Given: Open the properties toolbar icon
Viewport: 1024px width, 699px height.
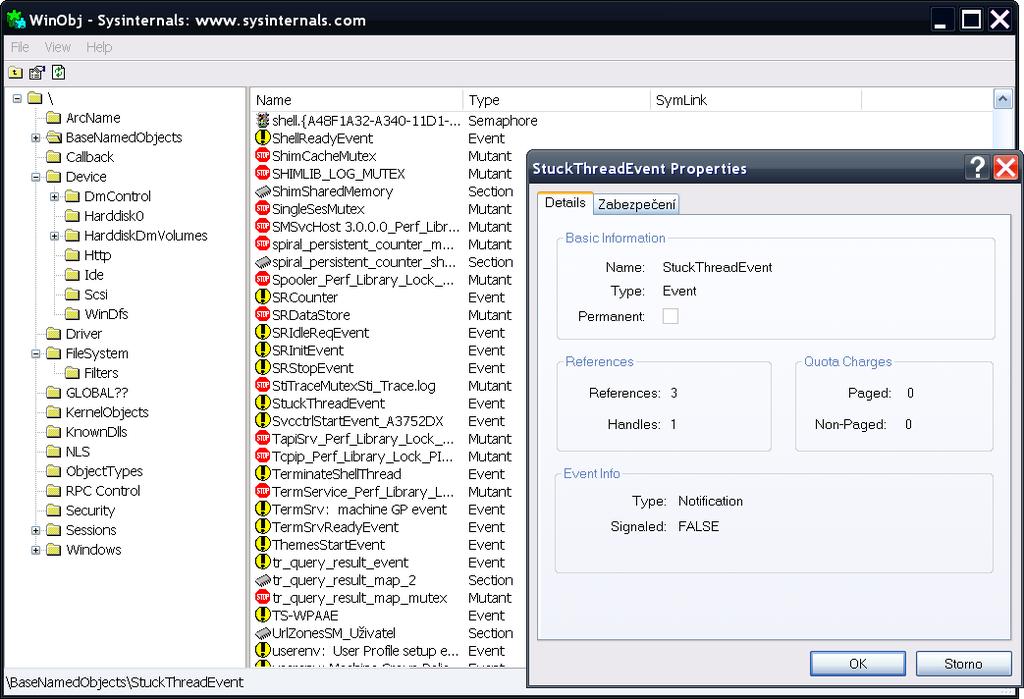Looking at the screenshot, I should coord(37,73).
